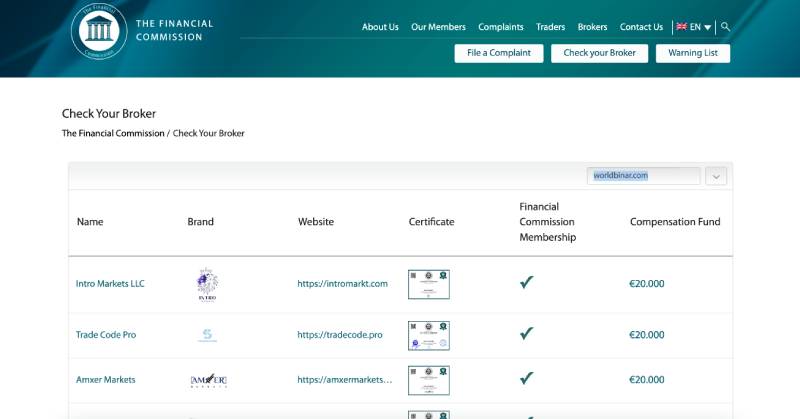Click The Financial Commission breadcrumb link
Screen dimensions: 800x419
(113, 133)
